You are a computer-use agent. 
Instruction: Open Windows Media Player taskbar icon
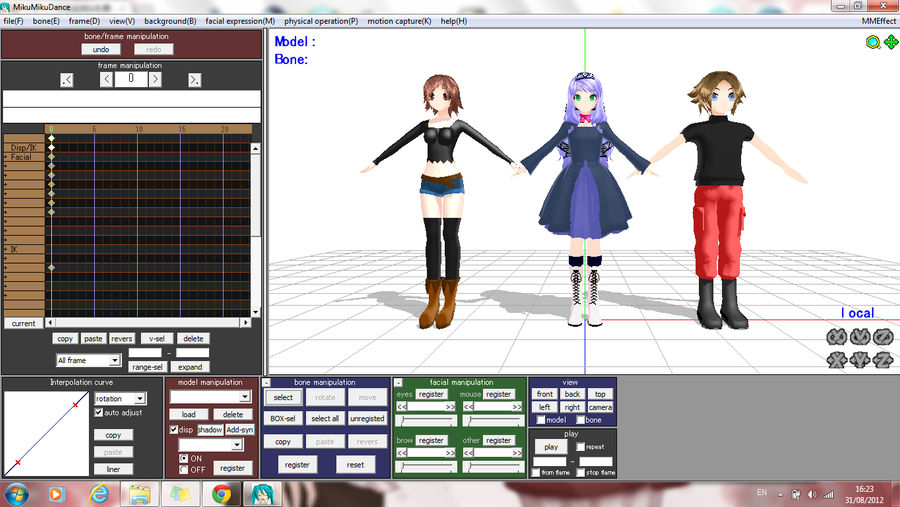pyautogui.click(x=56, y=494)
